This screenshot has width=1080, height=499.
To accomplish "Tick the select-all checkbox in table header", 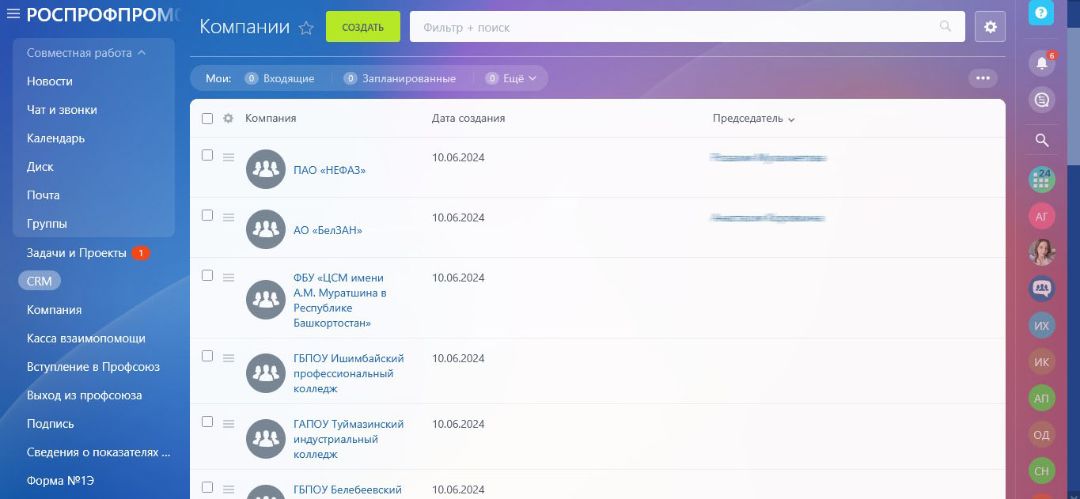I will tap(207, 118).
